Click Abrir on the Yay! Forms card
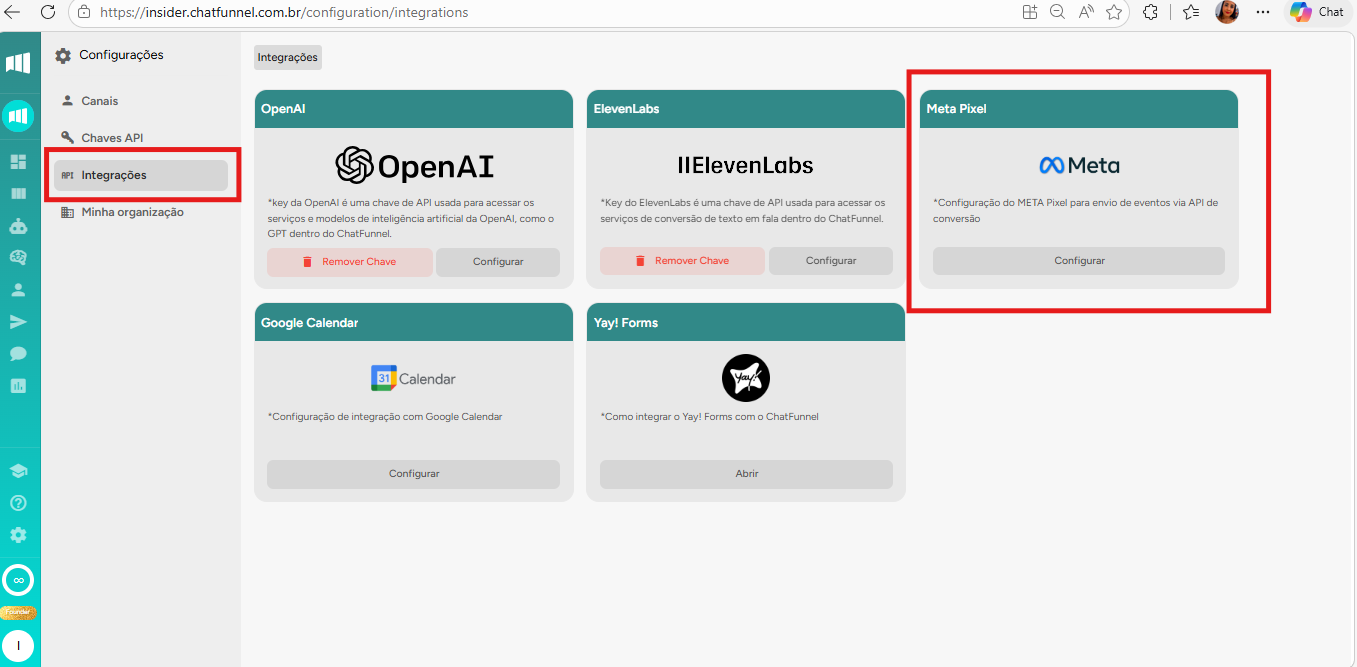Viewport: 1357px width, 667px height. click(x=746, y=474)
